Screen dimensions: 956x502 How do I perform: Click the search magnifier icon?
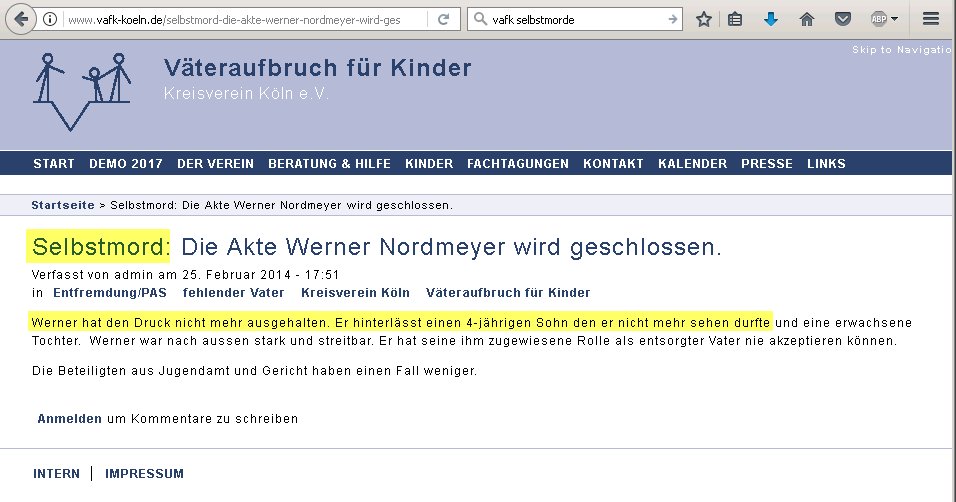click(x=480, y=20)
